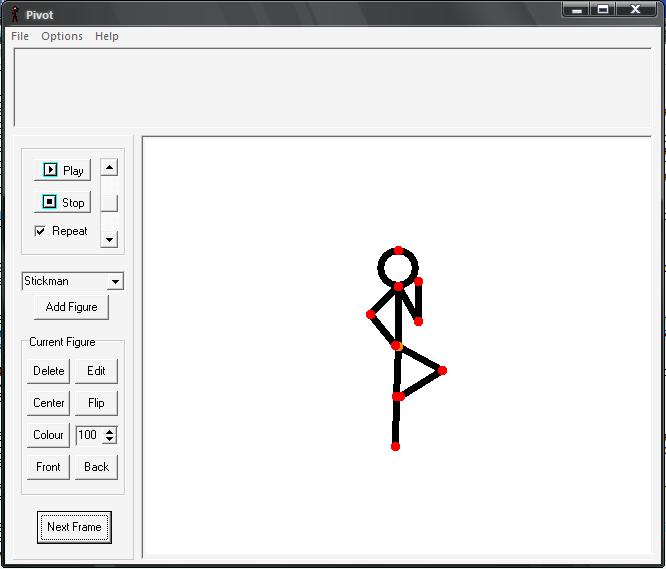
Task: Flip the current figure
Action: tap(96, 403)
